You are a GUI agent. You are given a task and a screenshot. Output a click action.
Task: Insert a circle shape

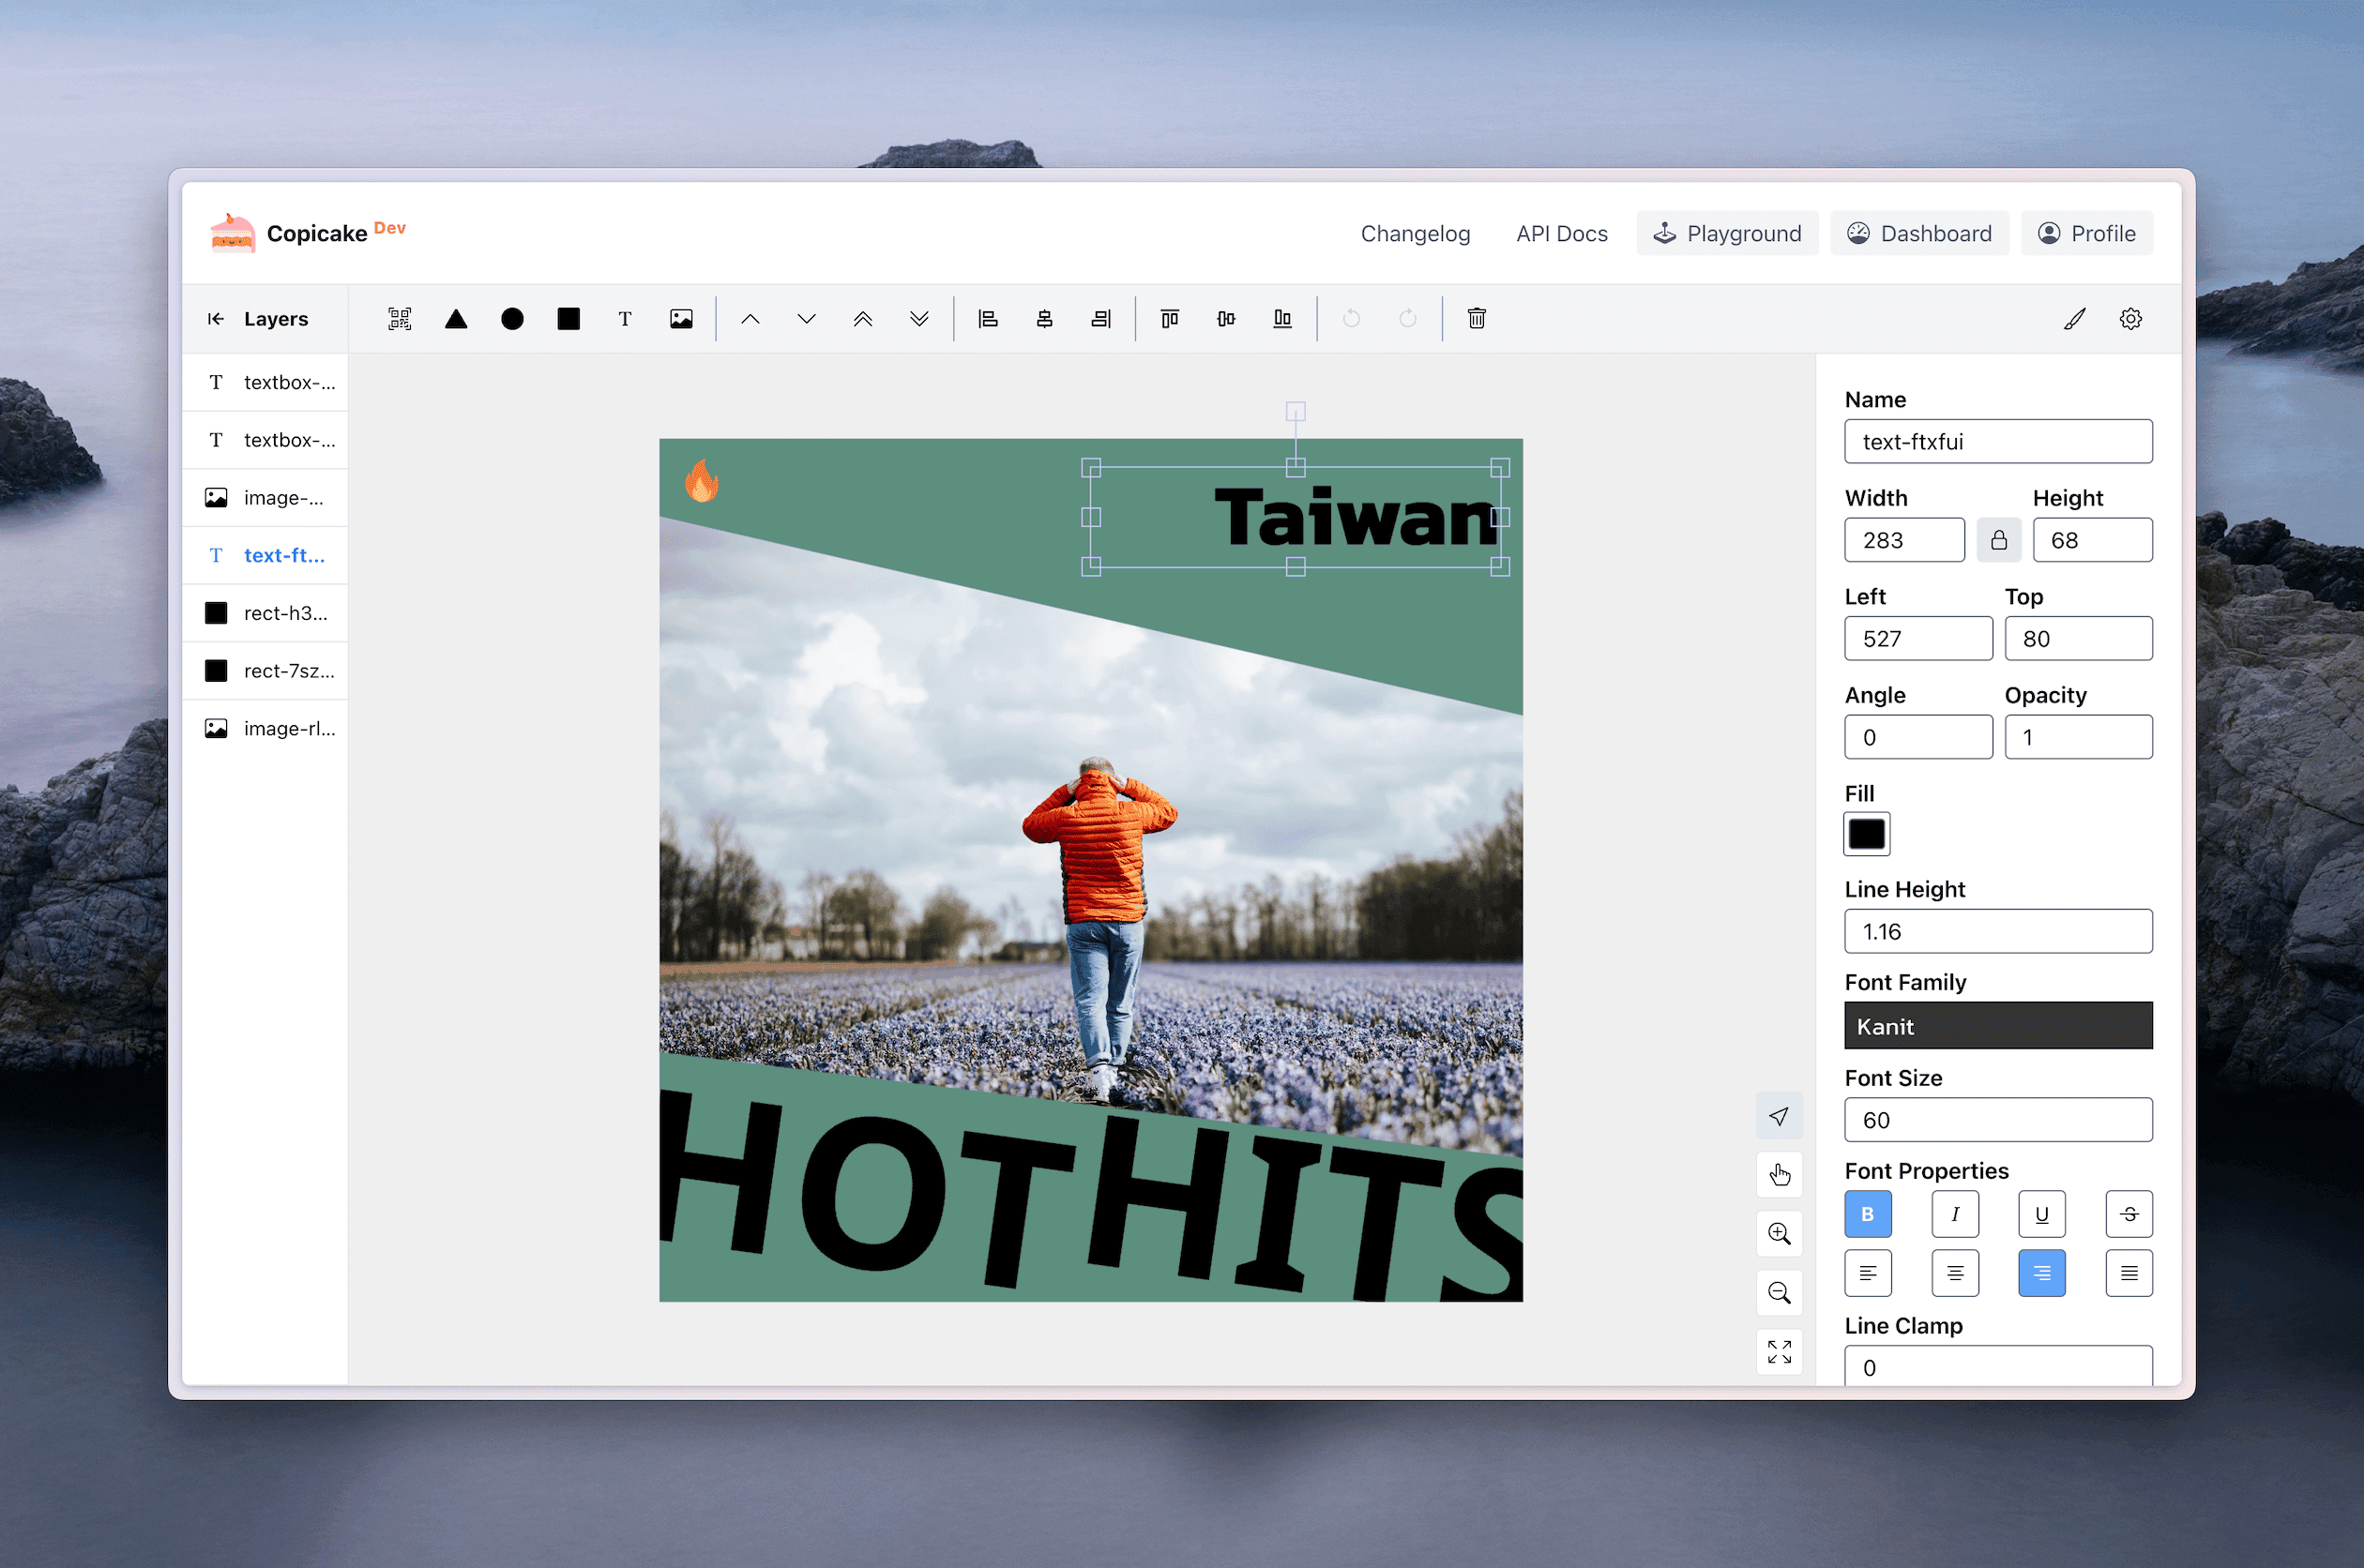coord(512,319)
